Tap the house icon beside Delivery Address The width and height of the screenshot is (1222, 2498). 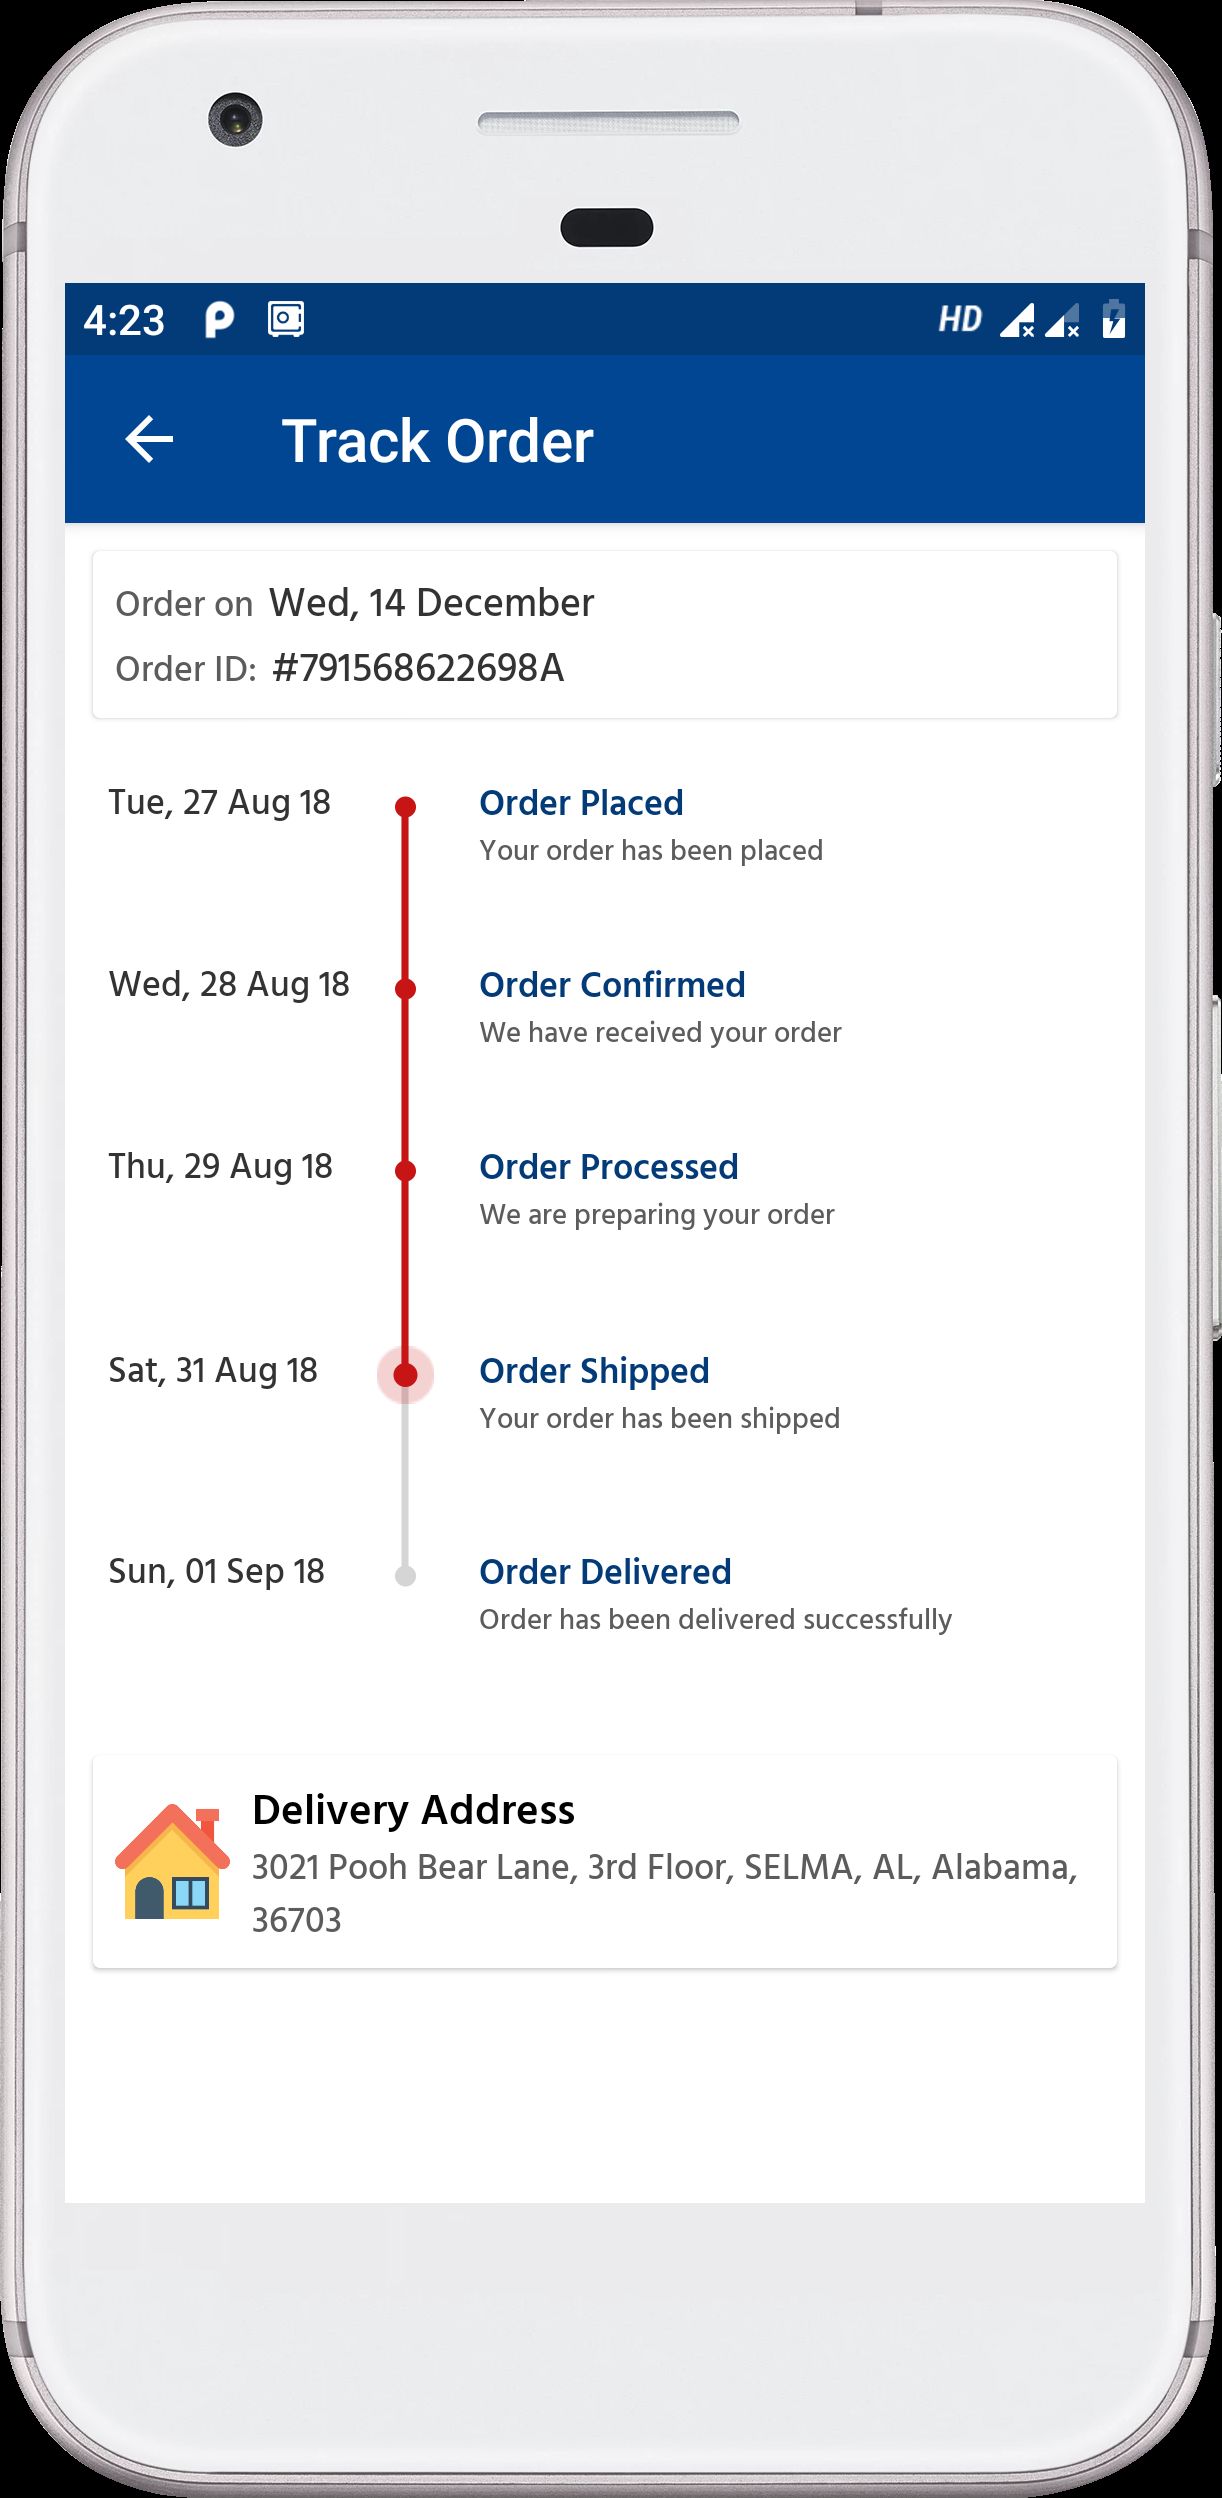pyautogui.click(x=172, y=1862)
